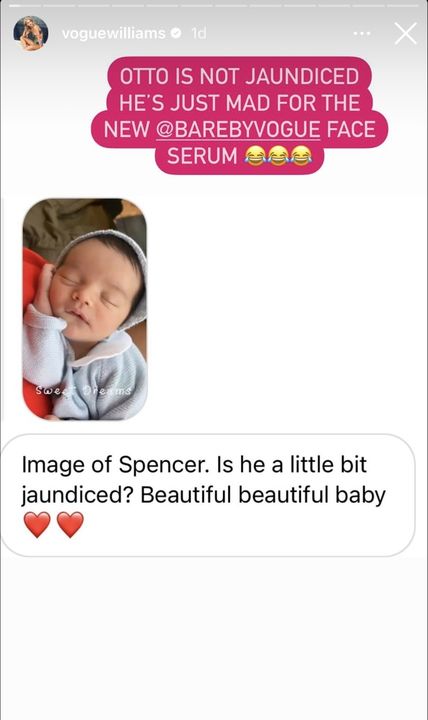
Task: Tap the laughing-crying emojis in the caption
Action: [277, 156]
